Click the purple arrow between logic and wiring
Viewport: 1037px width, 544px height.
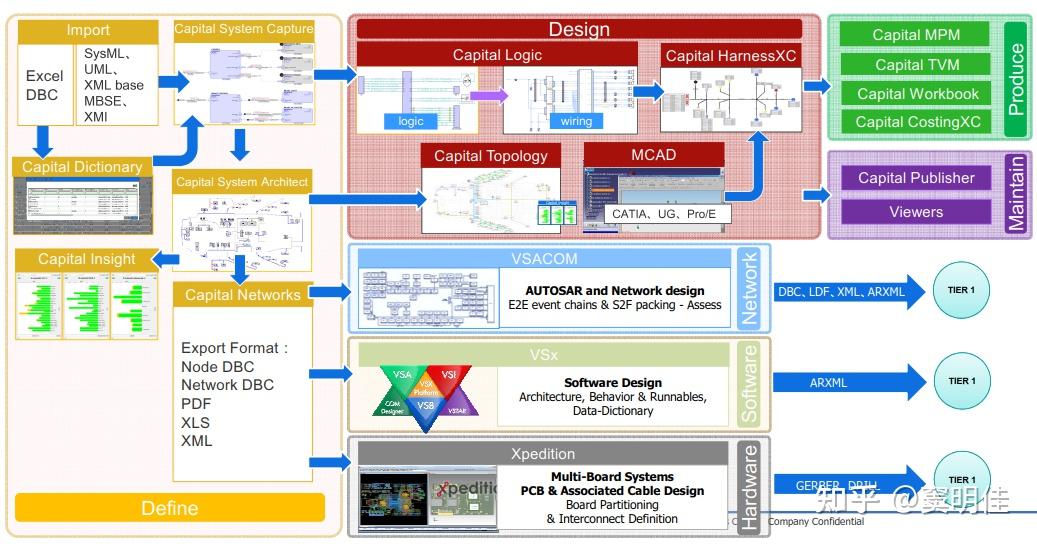[488, 95]
